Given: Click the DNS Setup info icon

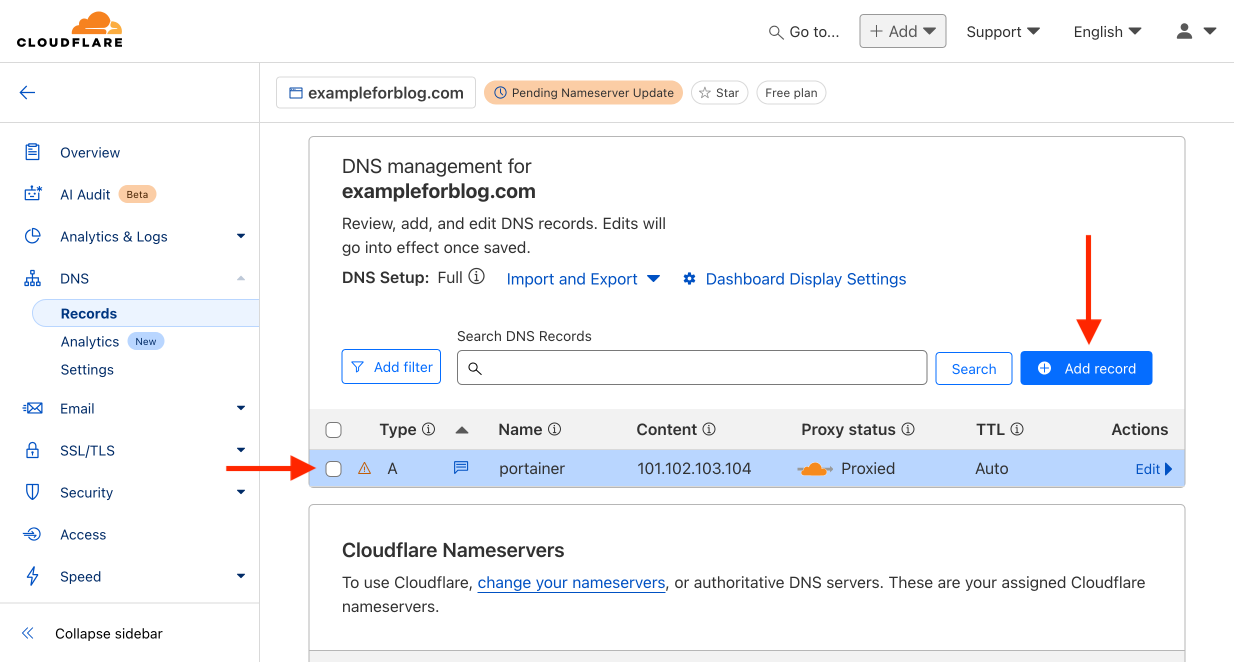Looking at the screenshot, I should (x=477, y=277).
